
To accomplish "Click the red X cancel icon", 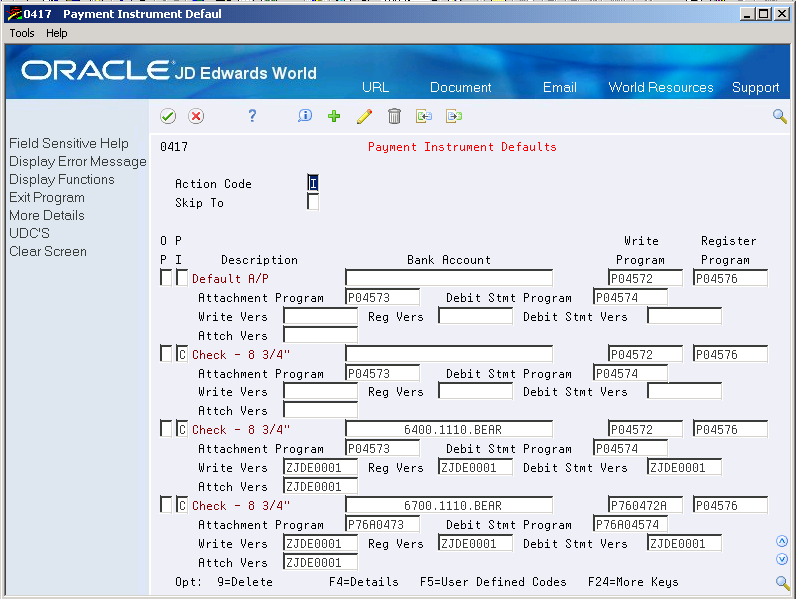I will tap(196, 116).
